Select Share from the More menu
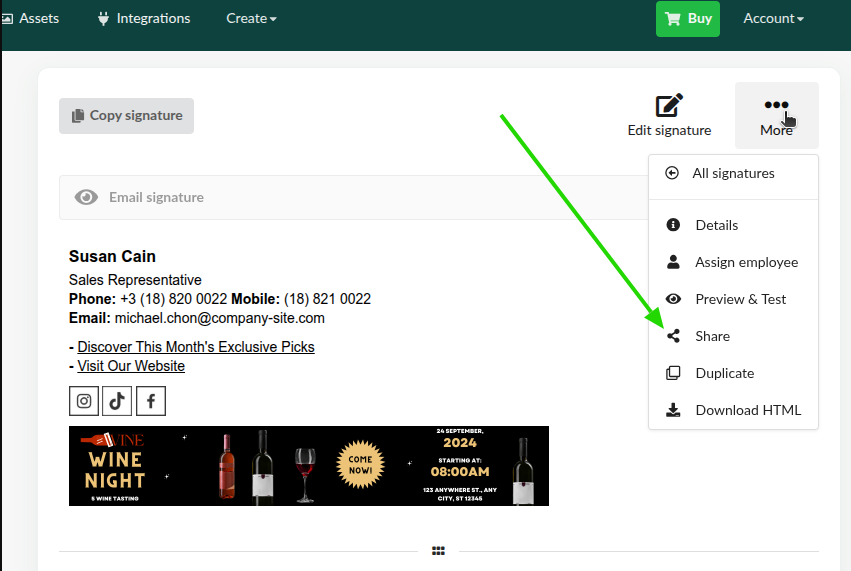This screenshot has height=571, width=851. pos(712,336)
